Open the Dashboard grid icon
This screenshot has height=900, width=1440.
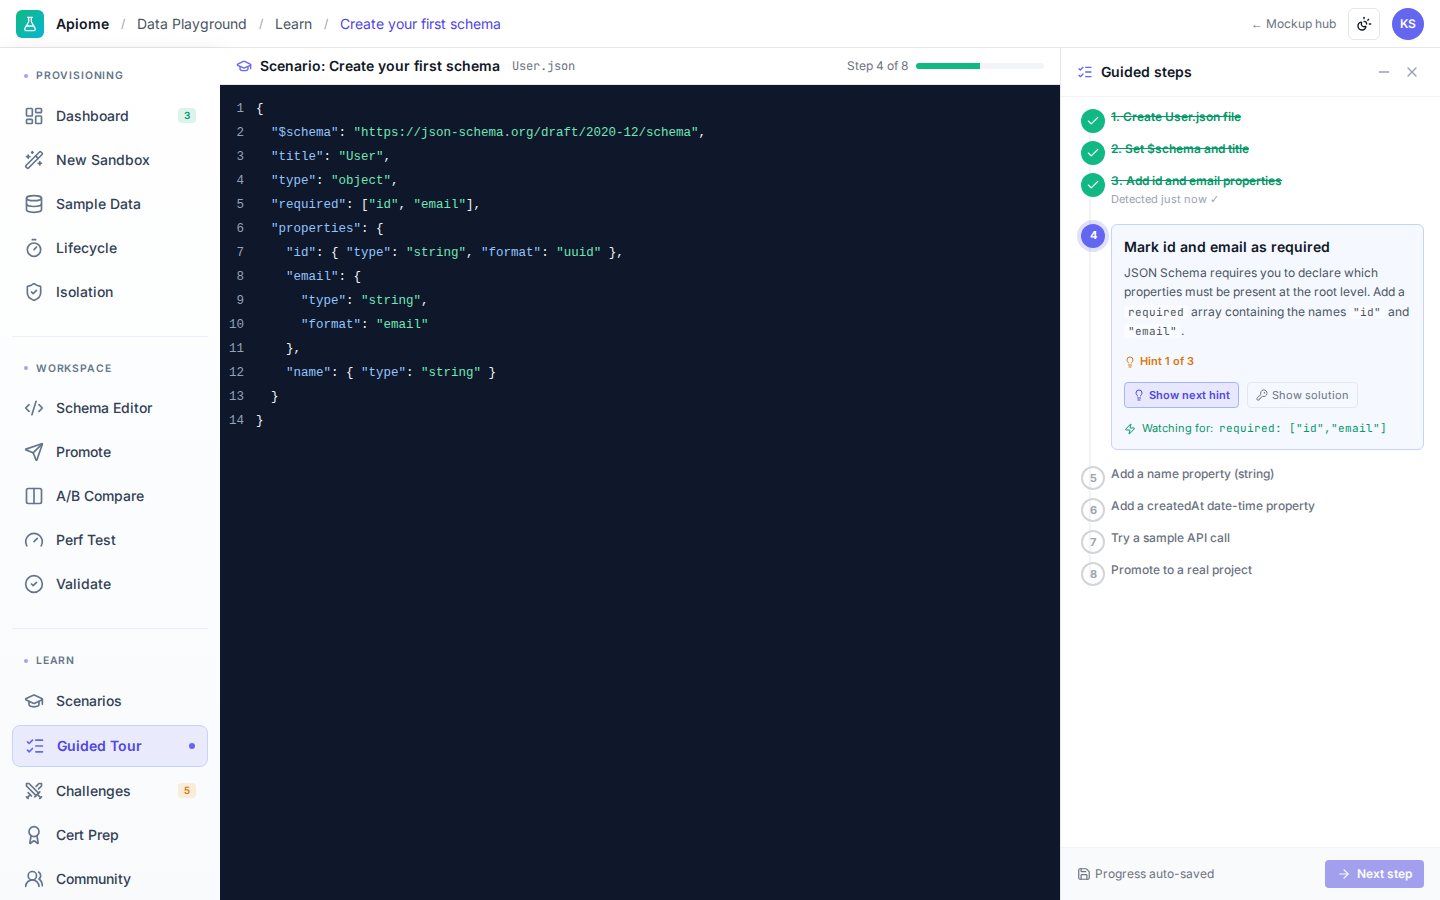[34, 116]
